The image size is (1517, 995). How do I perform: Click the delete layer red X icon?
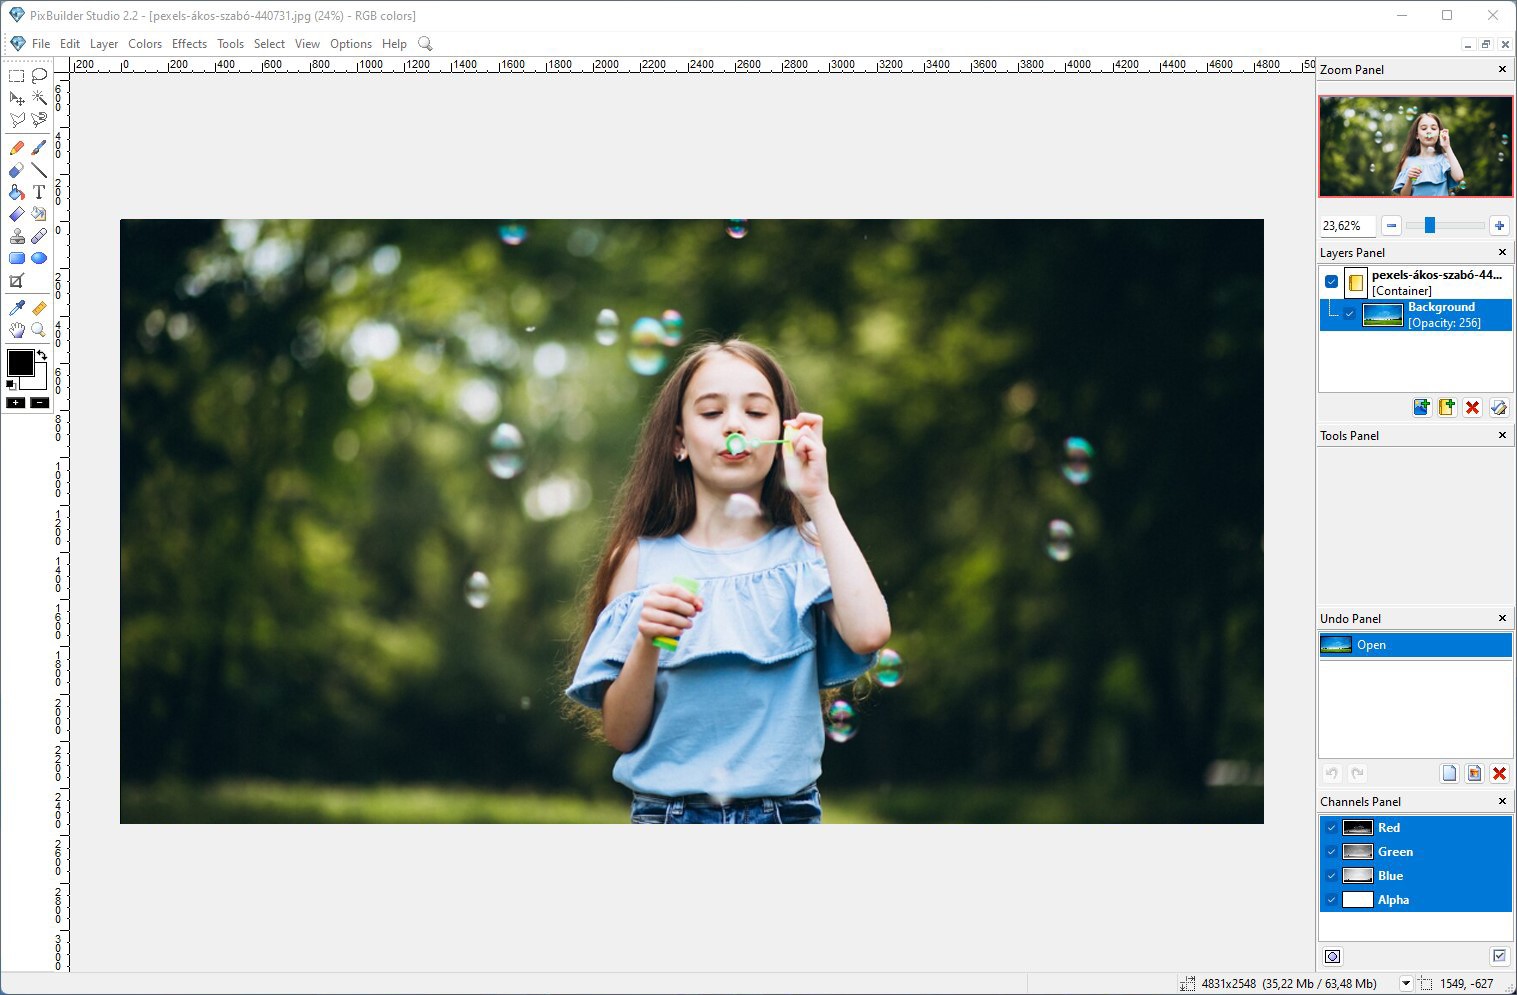pos(1472,407)
